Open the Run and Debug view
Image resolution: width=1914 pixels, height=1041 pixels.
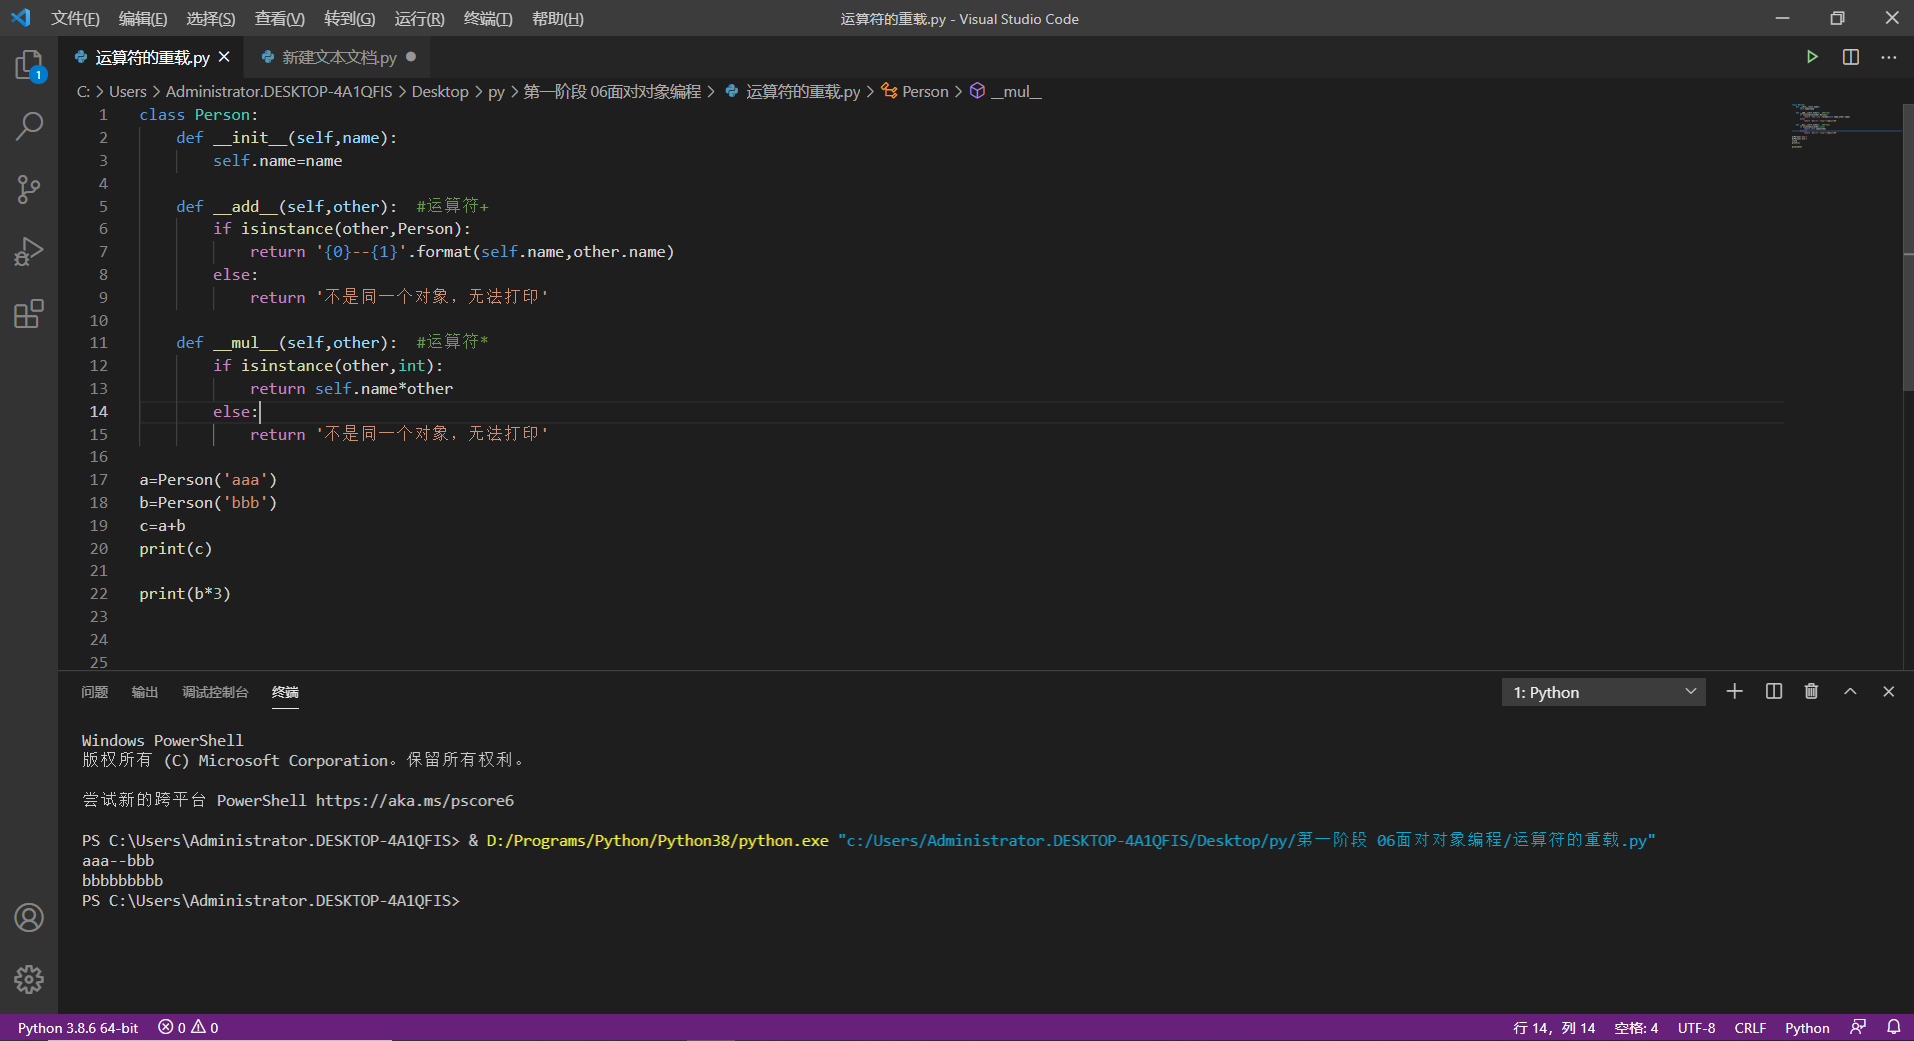click(x=29, y=251)
